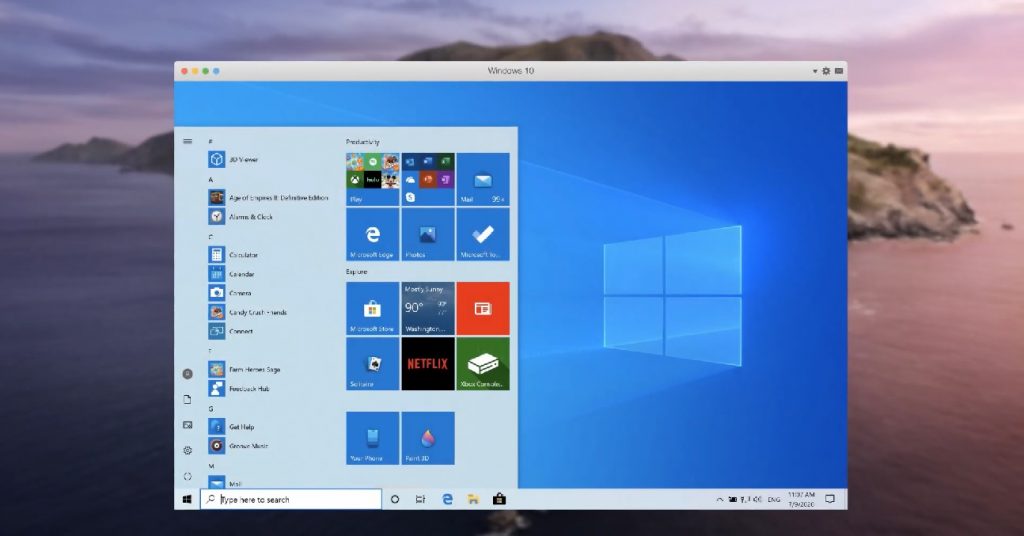Open Settings gear in the Start sidebar

(x=187, y=450)
